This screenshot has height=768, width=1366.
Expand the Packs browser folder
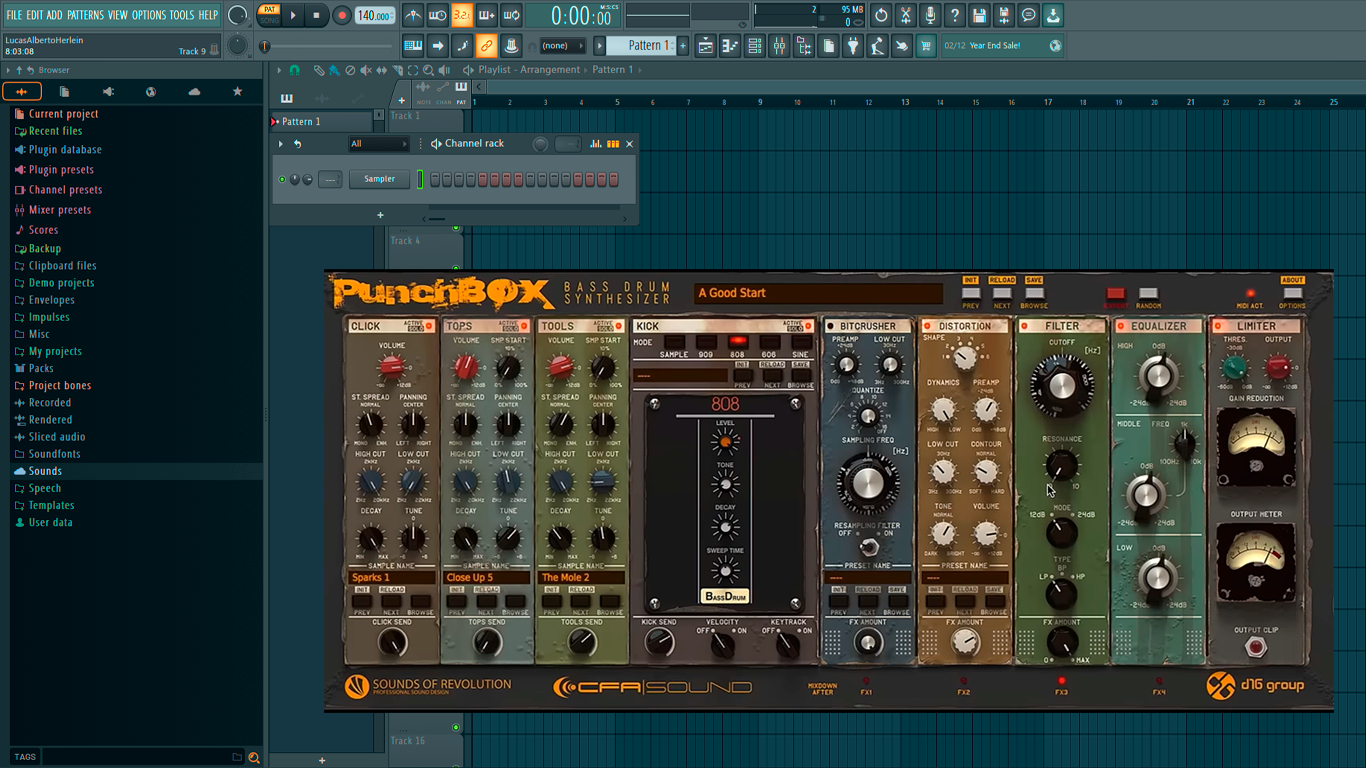(x=41, y=368)
